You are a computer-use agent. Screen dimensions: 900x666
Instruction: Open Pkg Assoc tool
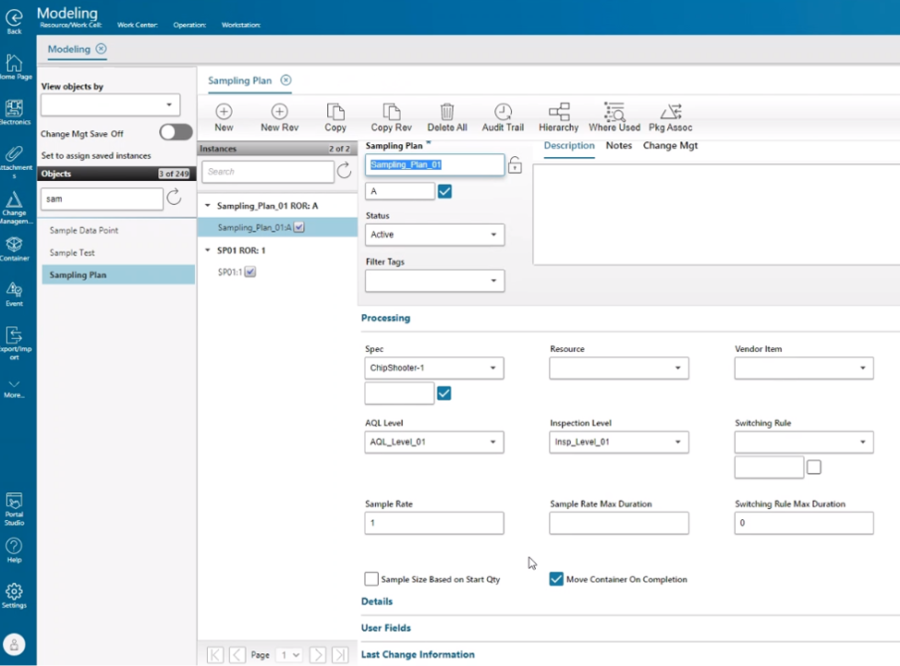[x=670, y=115]
